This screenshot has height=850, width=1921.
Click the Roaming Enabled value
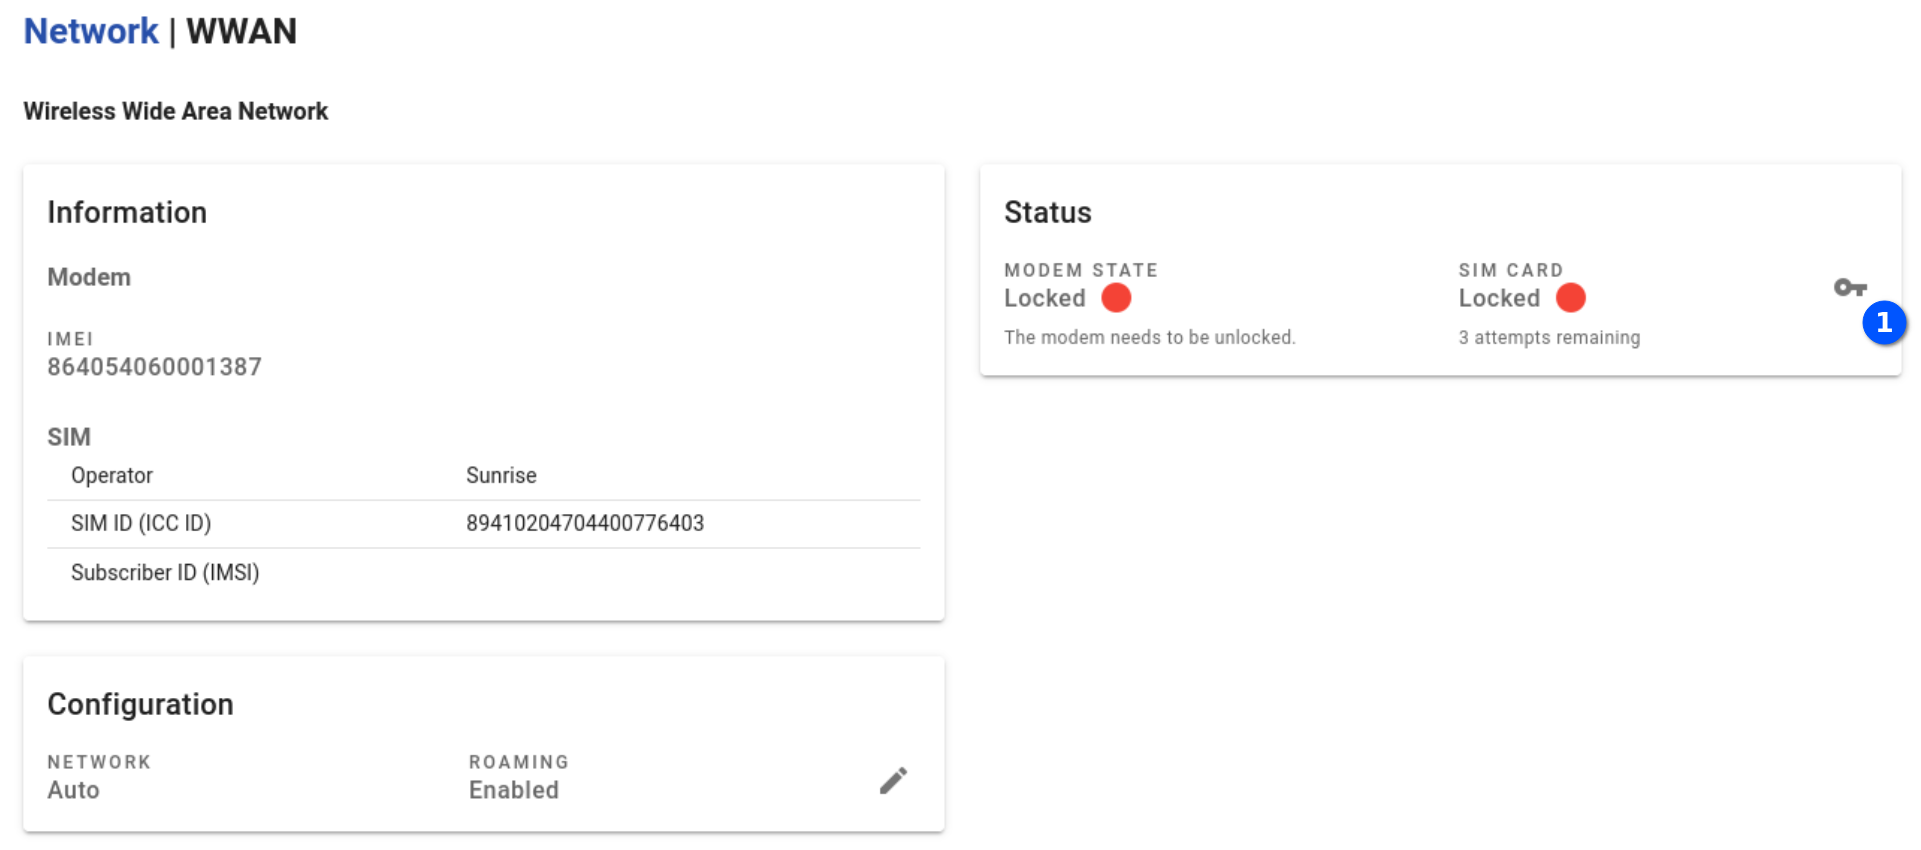coord(513,790)
